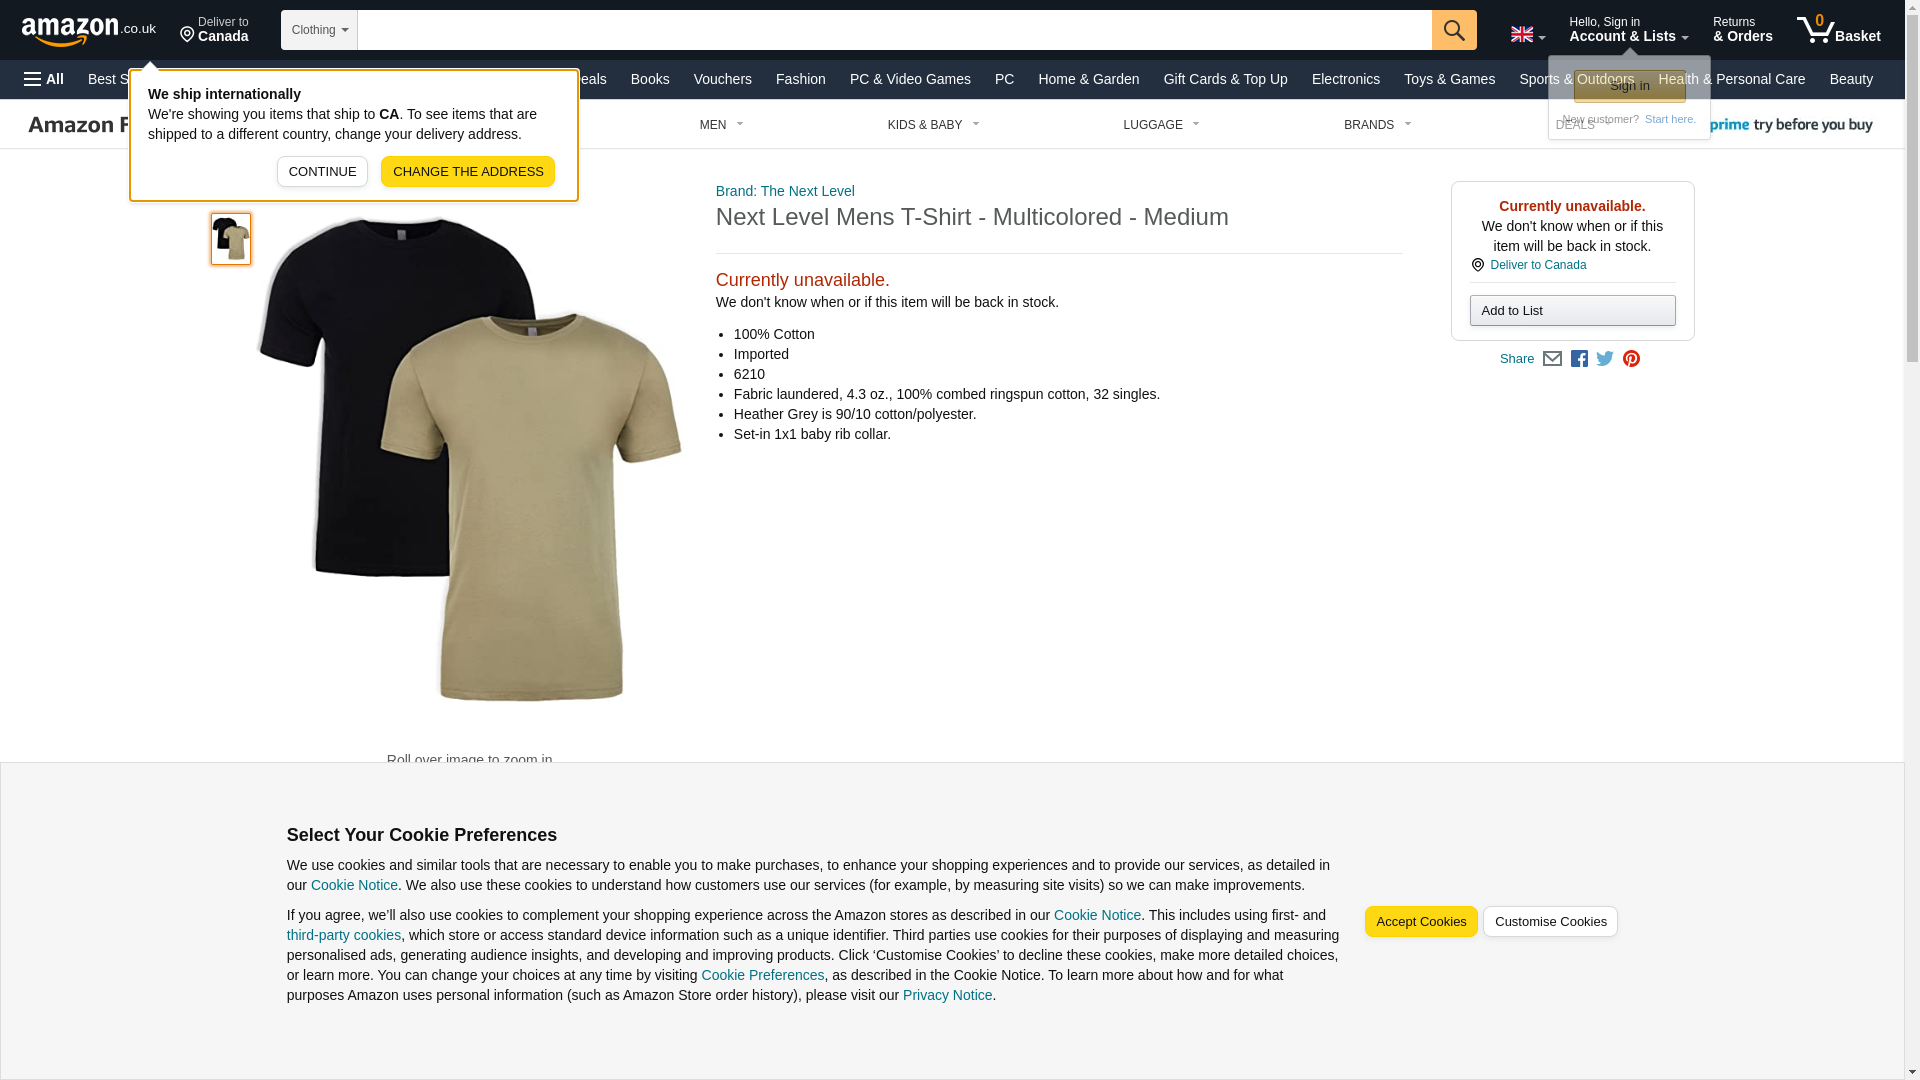Click the CHANGE THE ADDRESS button
The width and height of the screenshot is (1920, 1080).
point(468,171)
